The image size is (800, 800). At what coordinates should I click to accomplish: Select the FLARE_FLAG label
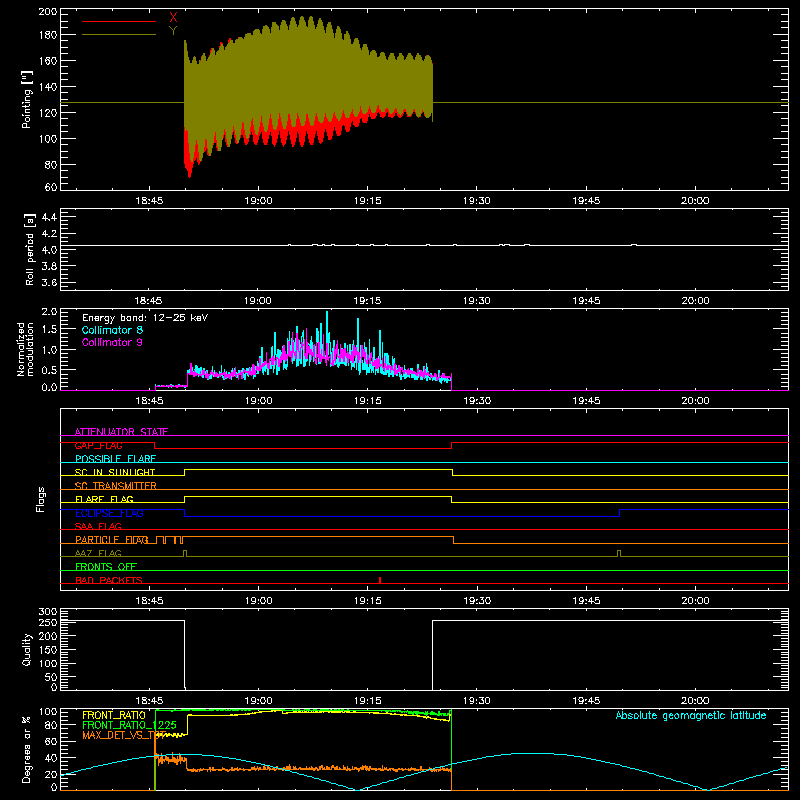(104, 499)
